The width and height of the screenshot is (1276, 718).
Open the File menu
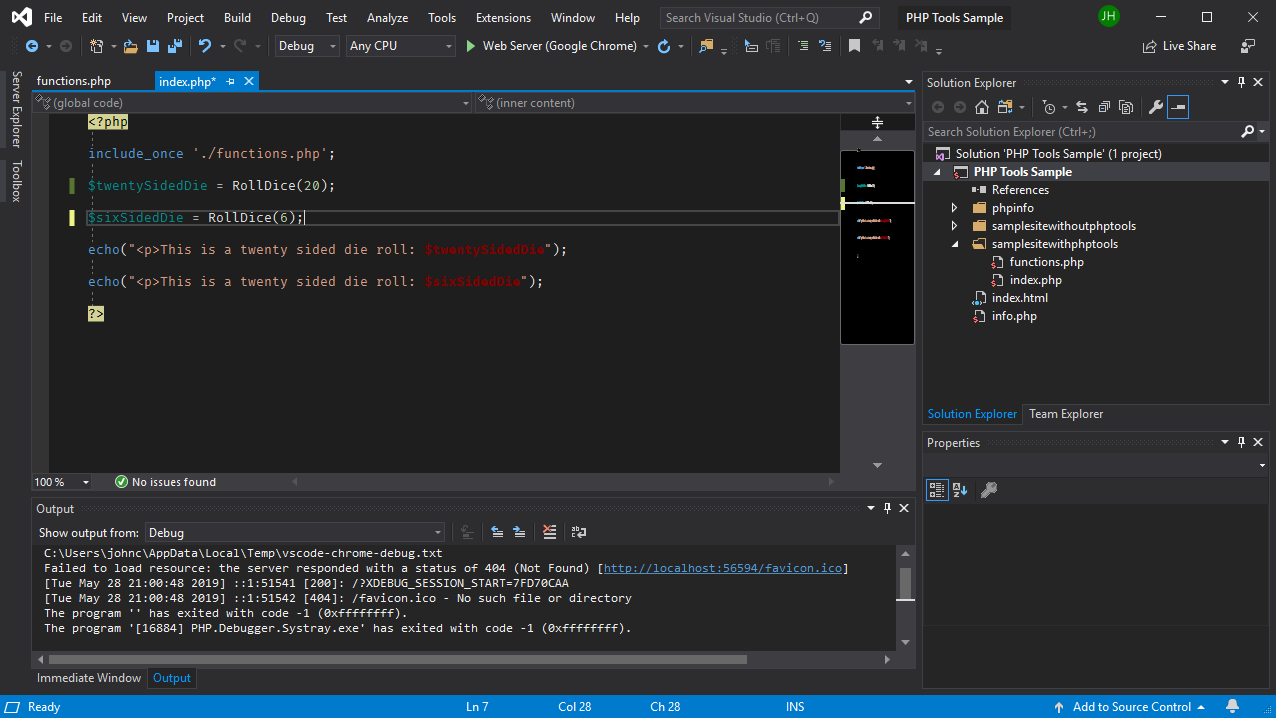[53, 18]
